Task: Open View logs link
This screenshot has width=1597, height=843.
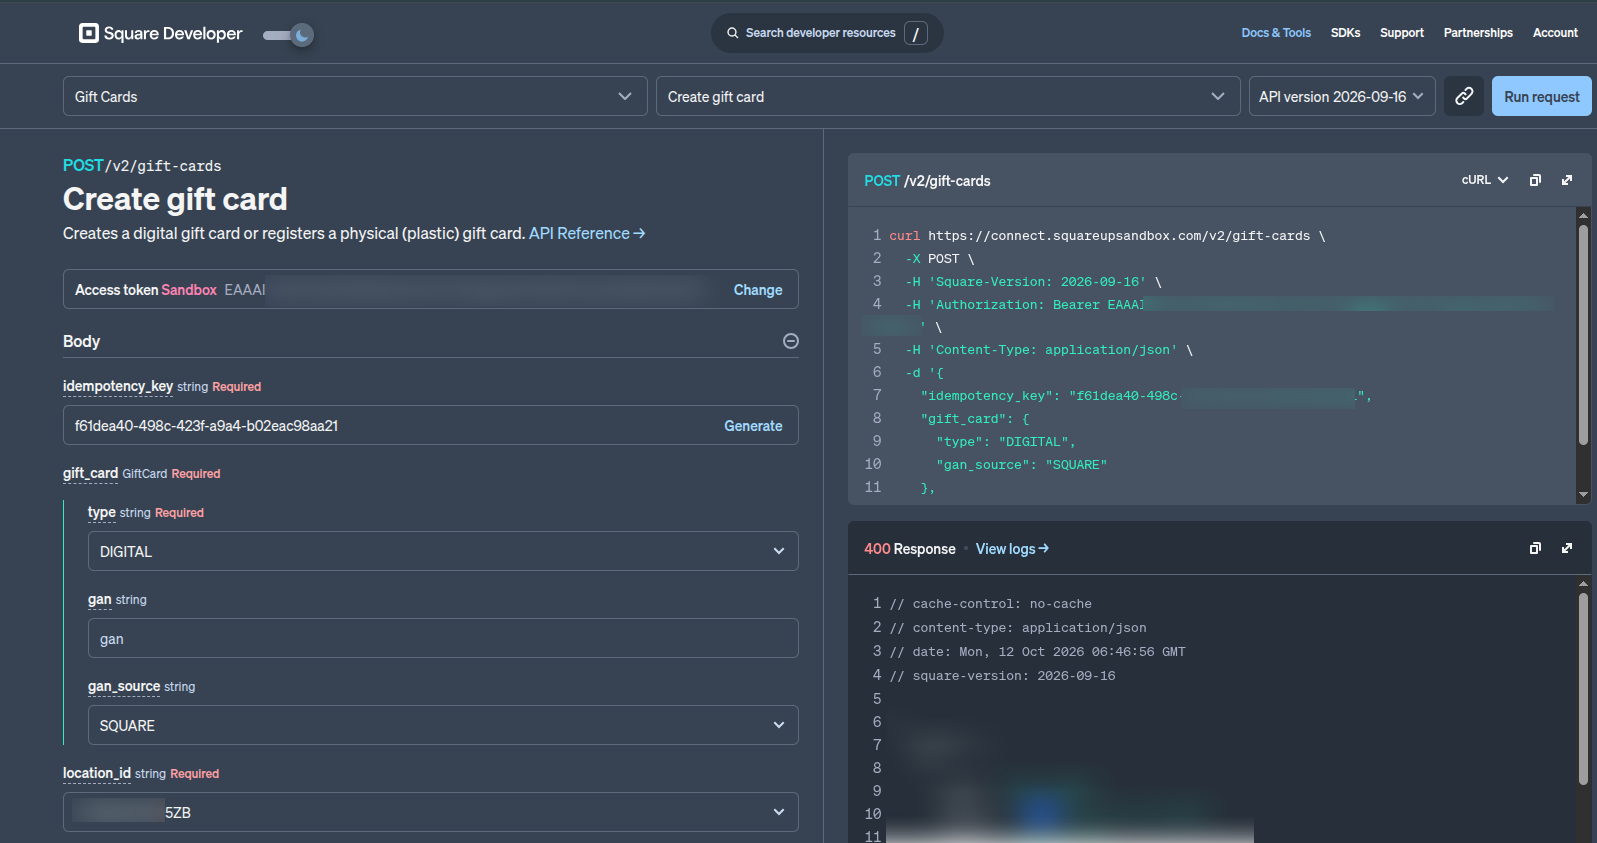Action: click(1012, 549)
